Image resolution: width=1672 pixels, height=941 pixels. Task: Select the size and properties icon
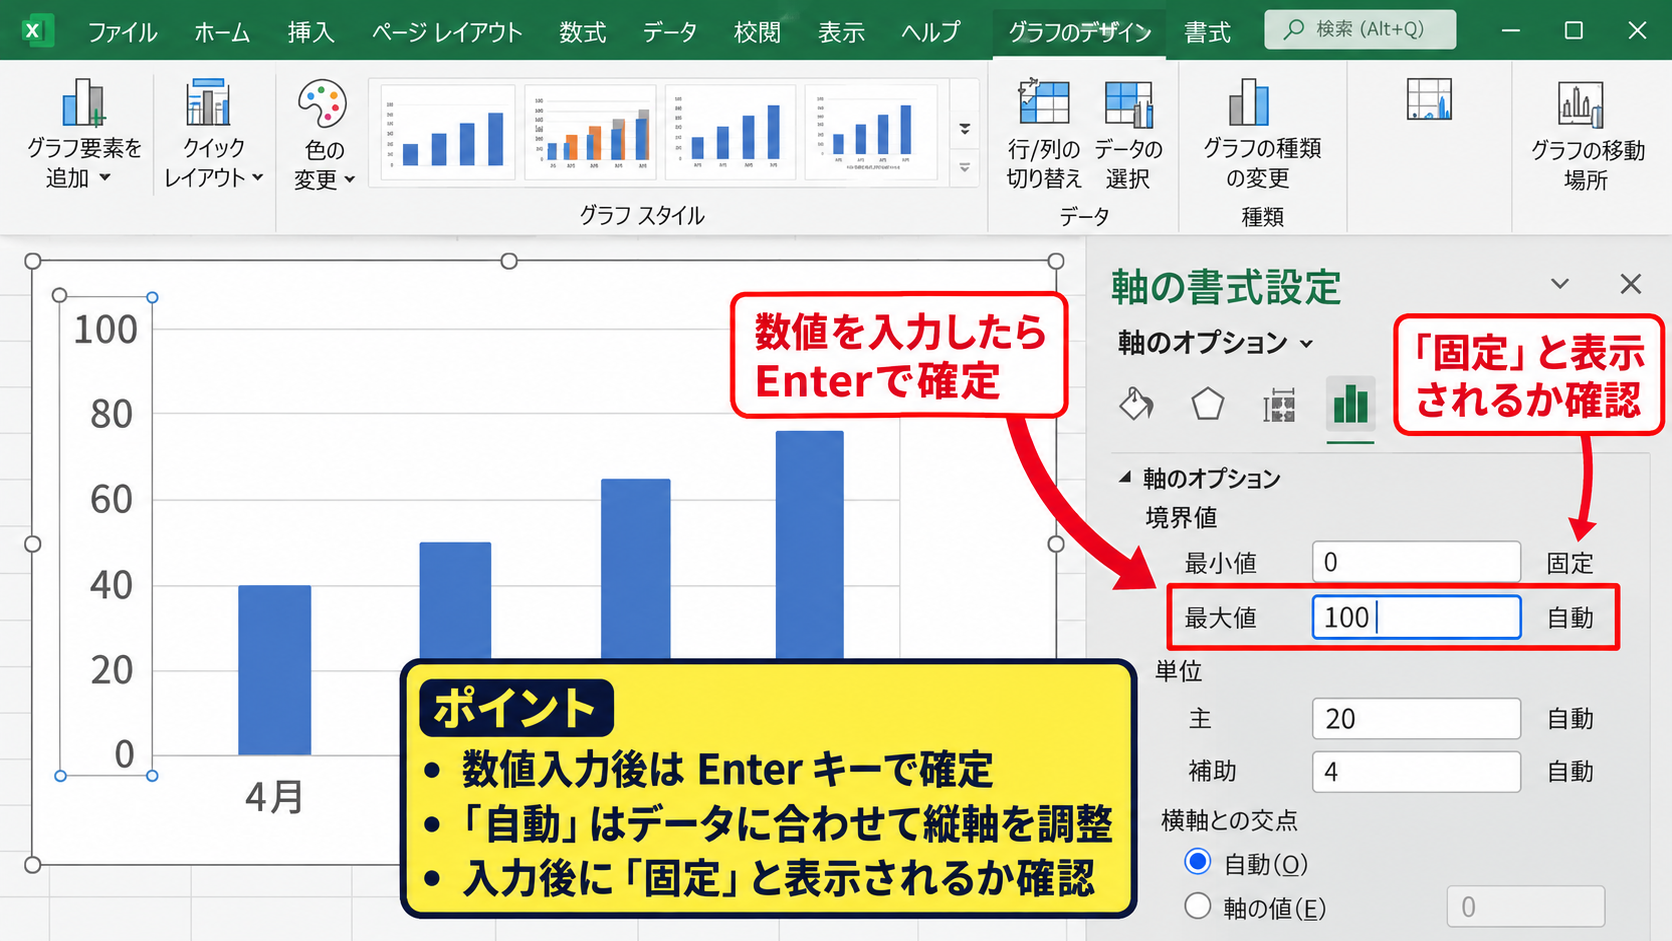click(1279, 405)
